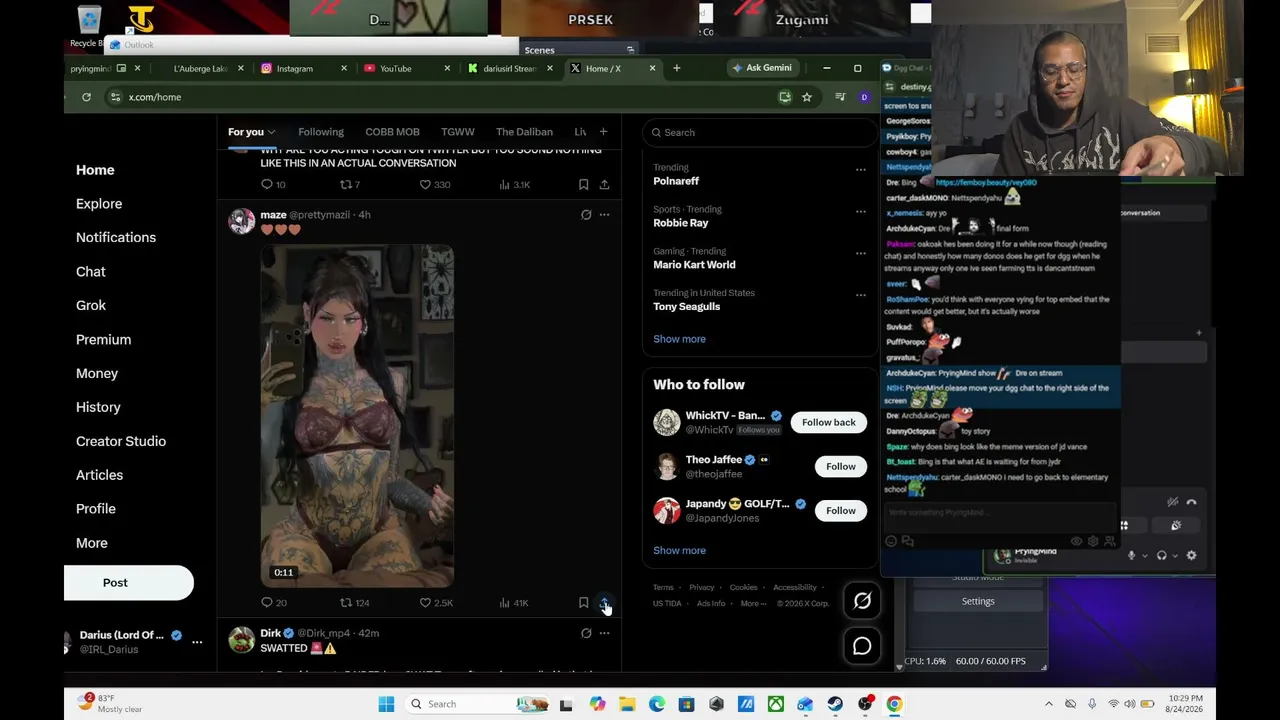The image size is (1280, 720).
Task: Reply to the maze post
Action: point(267,603)
